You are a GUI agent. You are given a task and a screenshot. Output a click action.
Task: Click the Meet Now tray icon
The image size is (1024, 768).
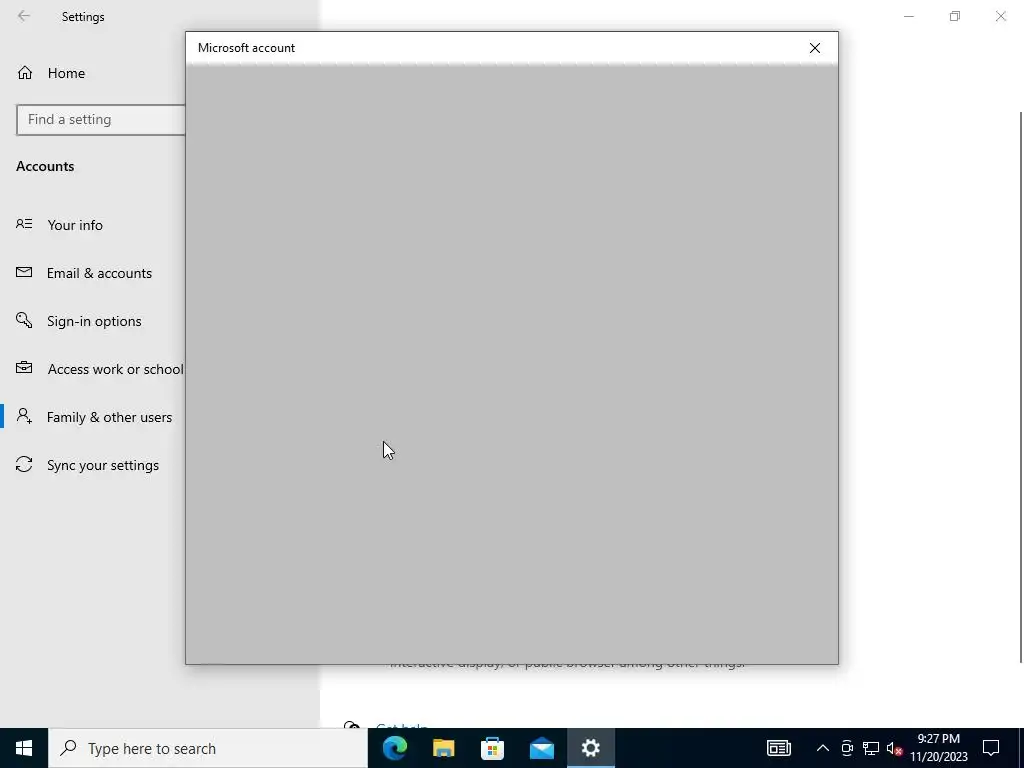847,748
